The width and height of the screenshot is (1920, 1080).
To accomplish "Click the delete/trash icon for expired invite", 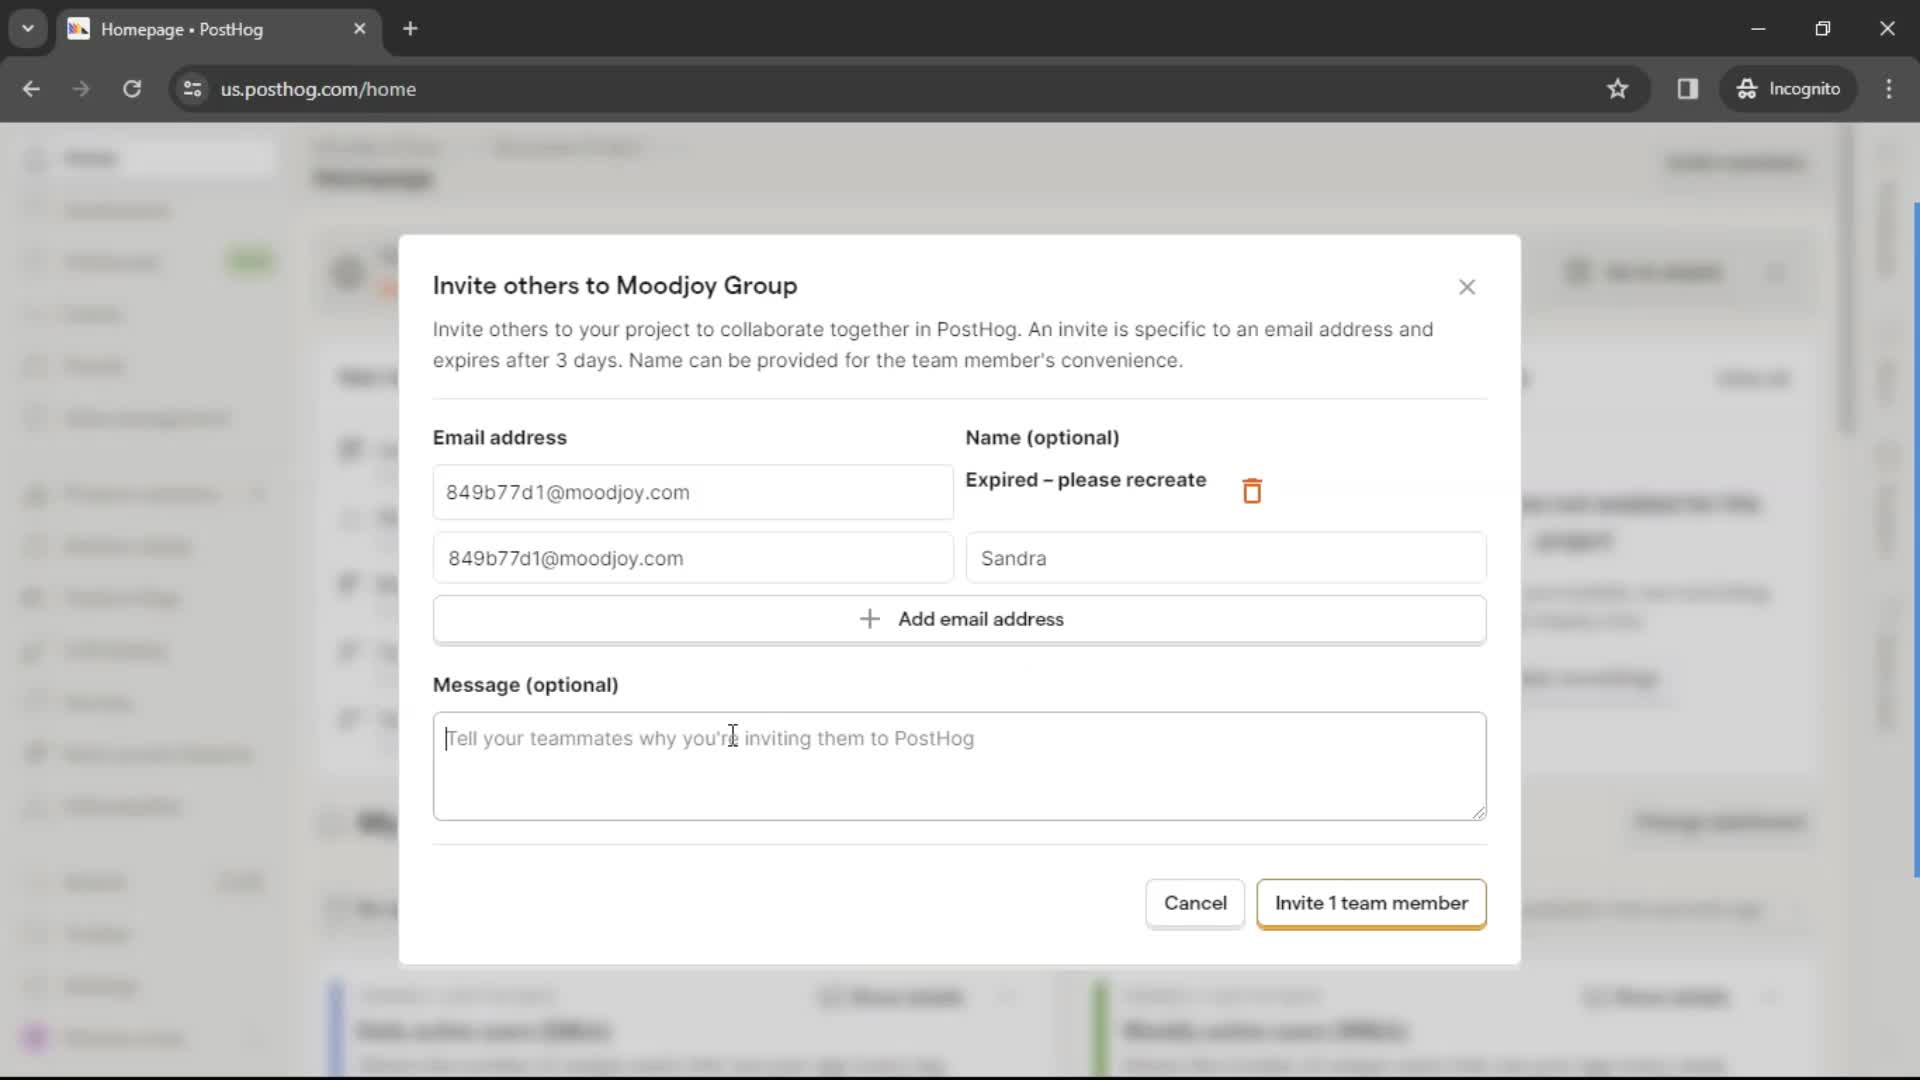I will point(1251,492).
